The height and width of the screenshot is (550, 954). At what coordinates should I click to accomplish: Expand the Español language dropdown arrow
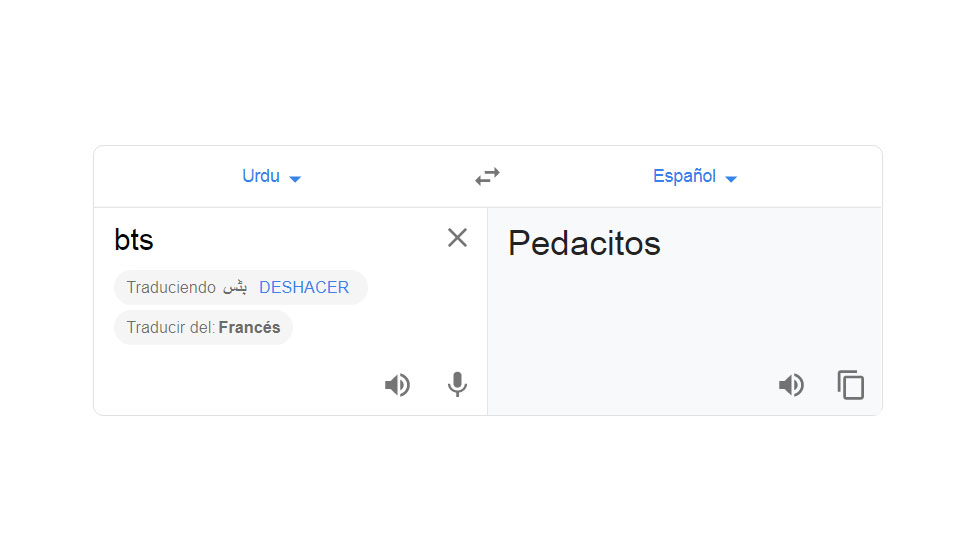click(x=731, y=179)
